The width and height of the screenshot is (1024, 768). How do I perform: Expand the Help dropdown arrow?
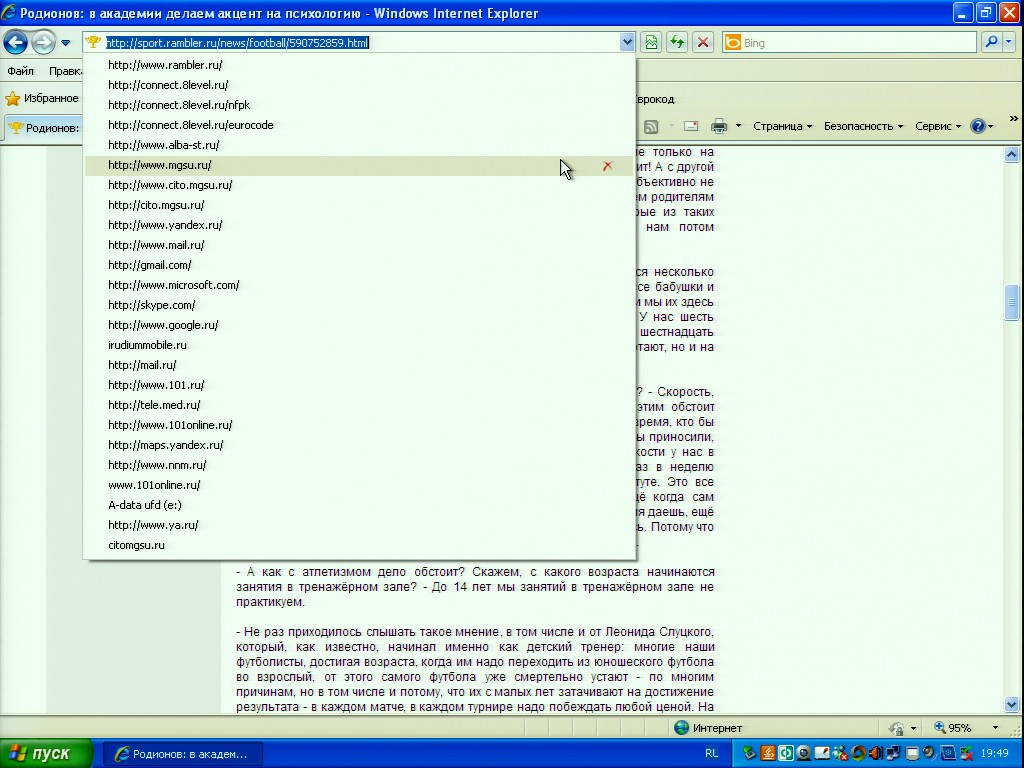(x=991, y=127)
